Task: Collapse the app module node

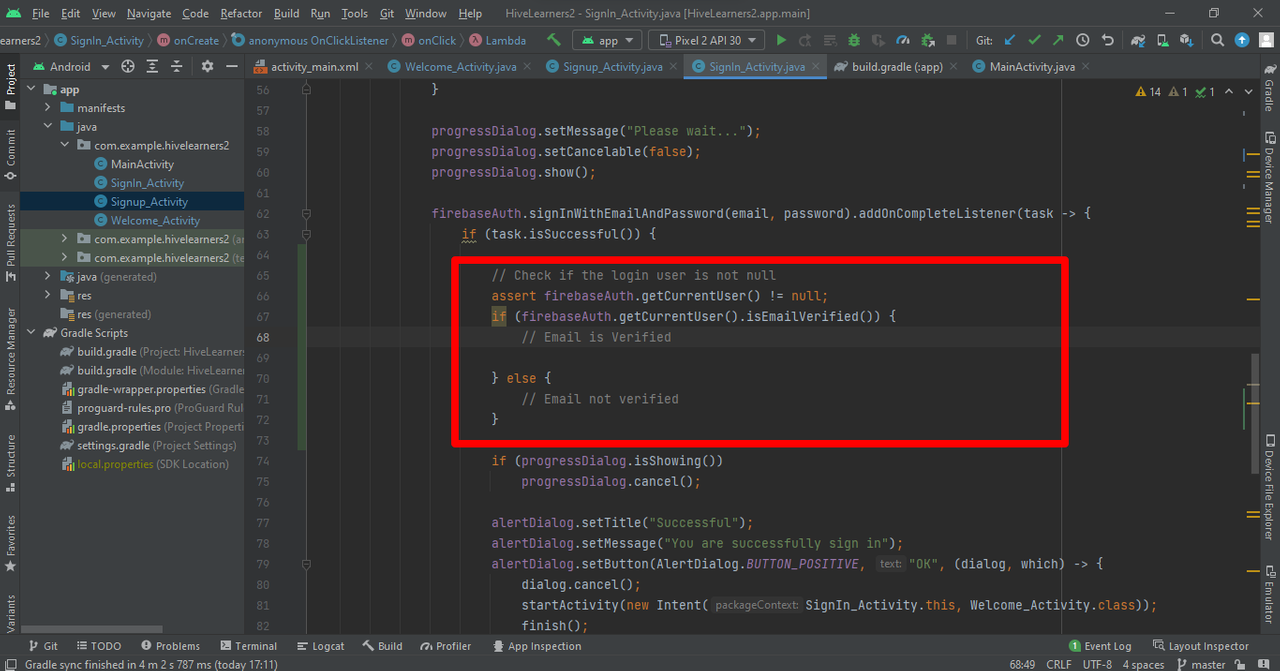Action: pos(31,89)
